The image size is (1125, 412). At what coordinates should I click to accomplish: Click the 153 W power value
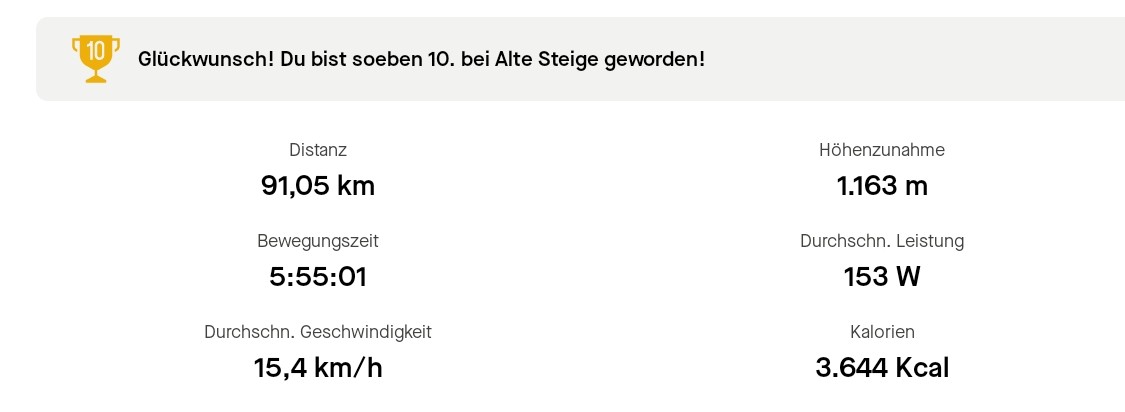[x=881, y=277]
